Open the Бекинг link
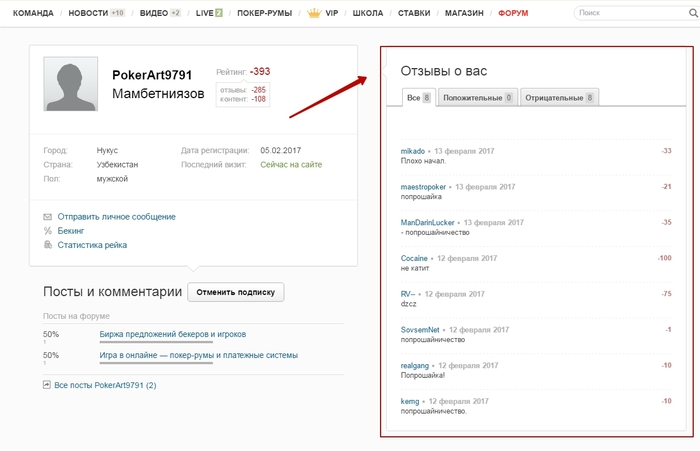 tap(71, 231)
